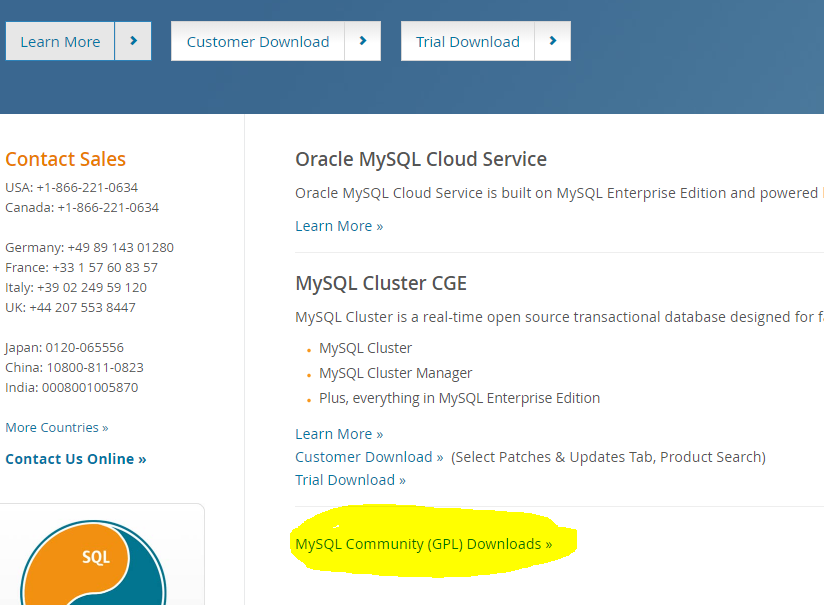Open Contact Us Online » link

(x=76, y=459)
